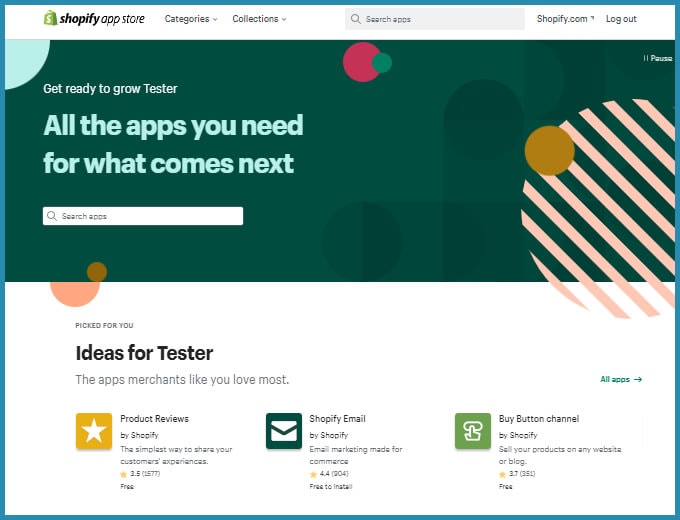Focus the header Search apps field

click(x=440, y=19)
